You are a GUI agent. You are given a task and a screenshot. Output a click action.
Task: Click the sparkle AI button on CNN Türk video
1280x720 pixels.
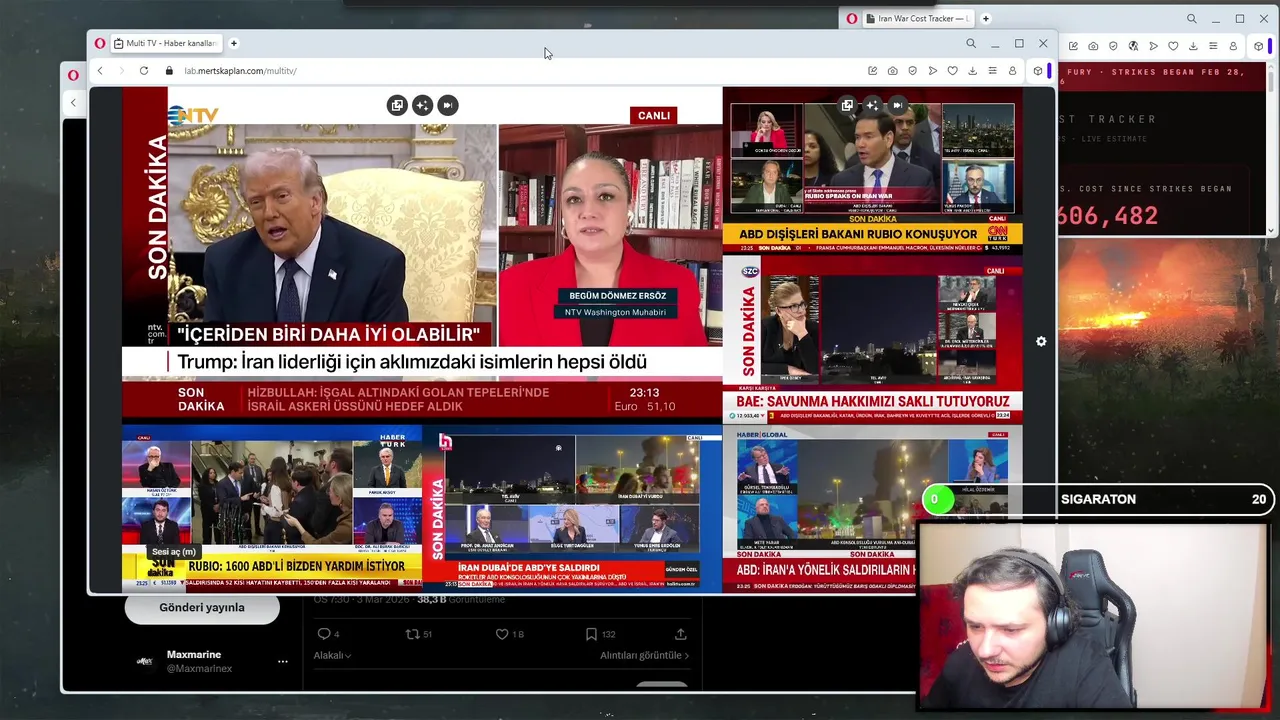click(872, 105)
